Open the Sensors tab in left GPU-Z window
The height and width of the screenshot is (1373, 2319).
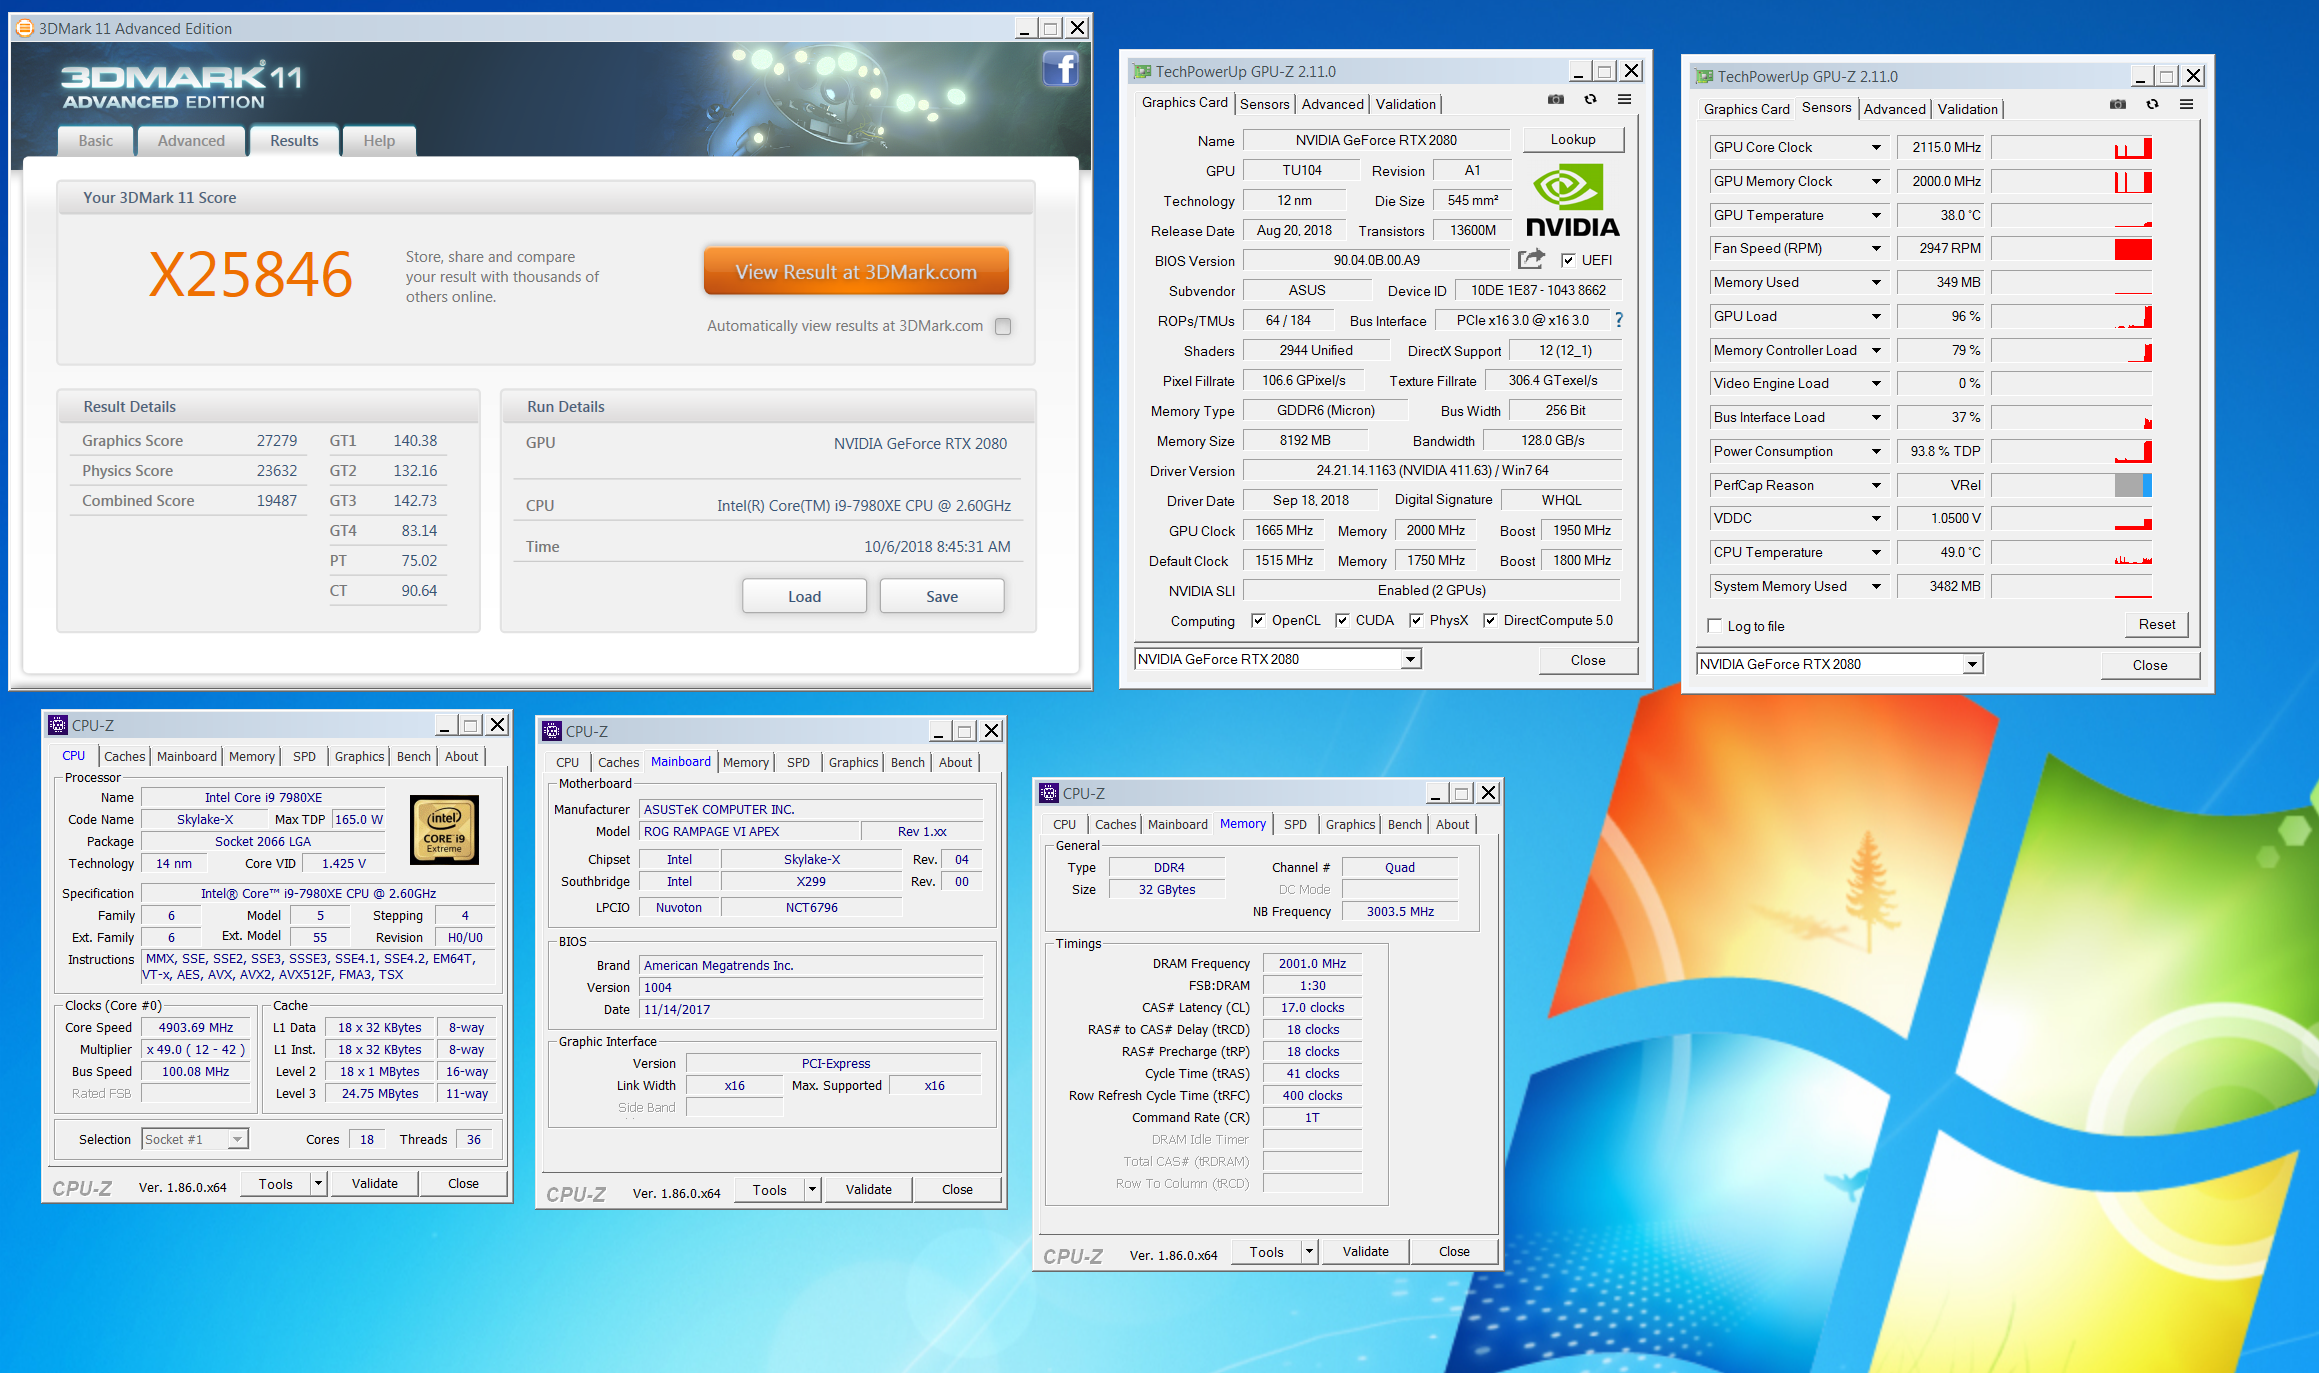[x=1264, y=104]
